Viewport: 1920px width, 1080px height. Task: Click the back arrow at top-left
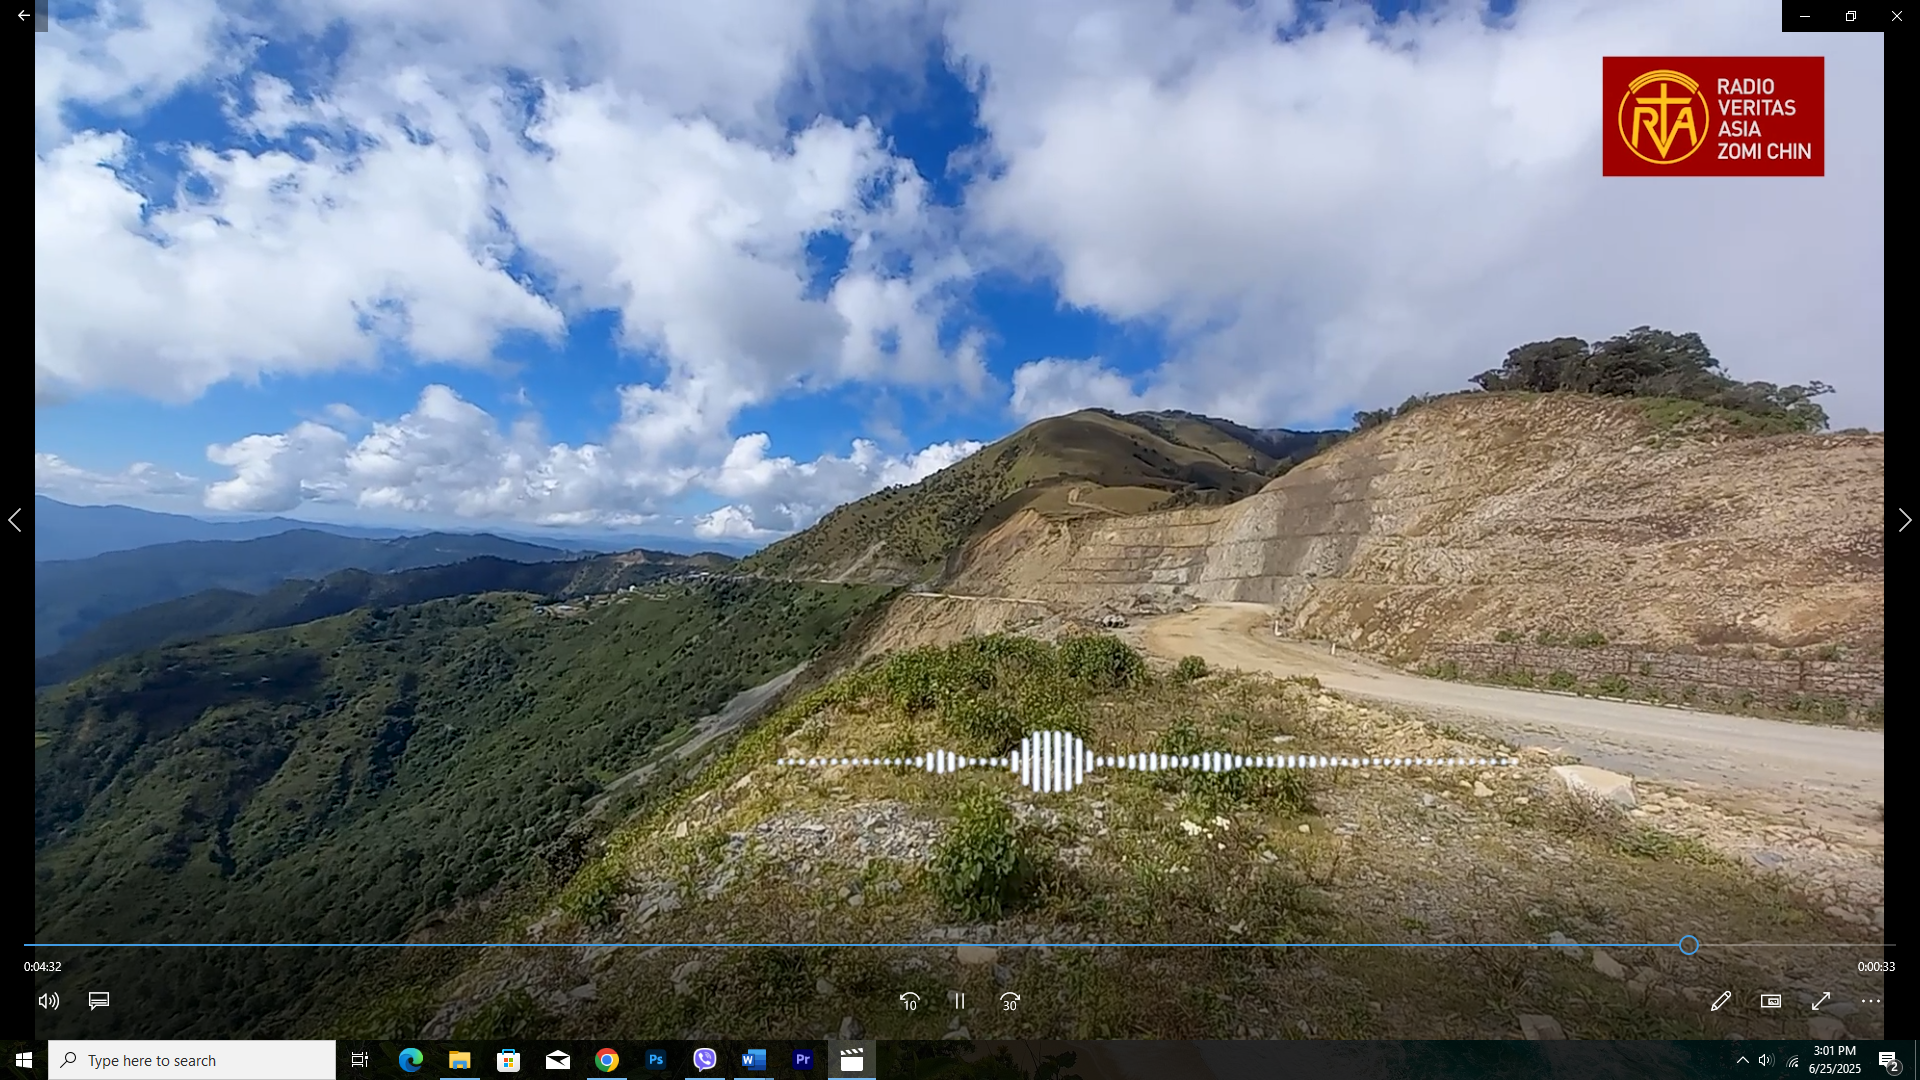coord(23,16)
